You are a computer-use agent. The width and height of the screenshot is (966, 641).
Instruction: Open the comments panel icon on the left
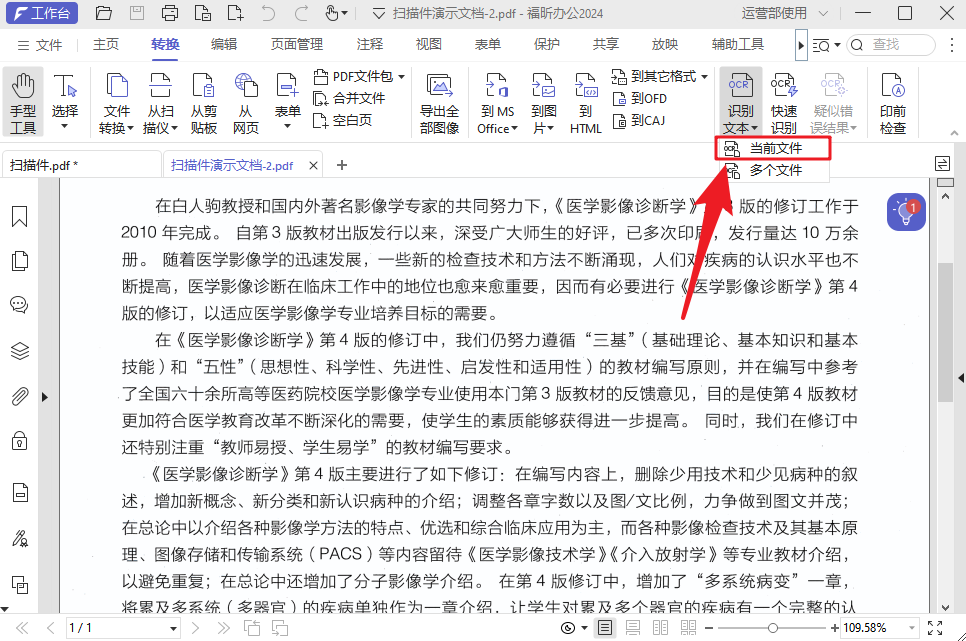pyautogui.click(x=19, y=305)
